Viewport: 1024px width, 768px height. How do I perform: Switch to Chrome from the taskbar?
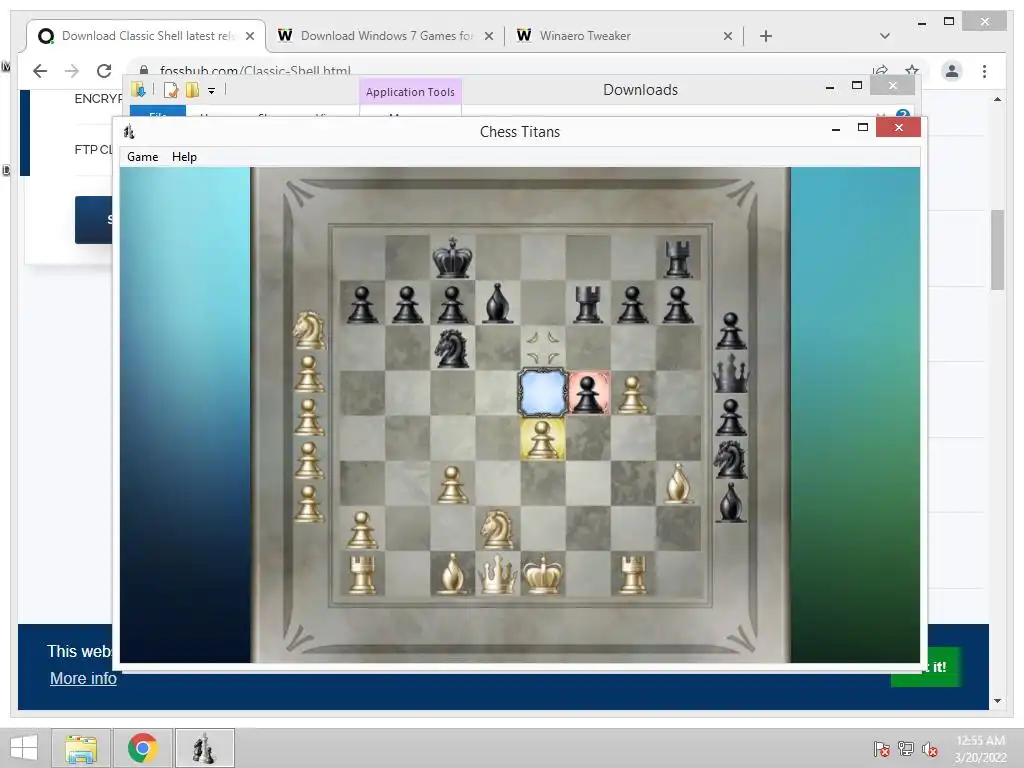[x=142, y=748]
